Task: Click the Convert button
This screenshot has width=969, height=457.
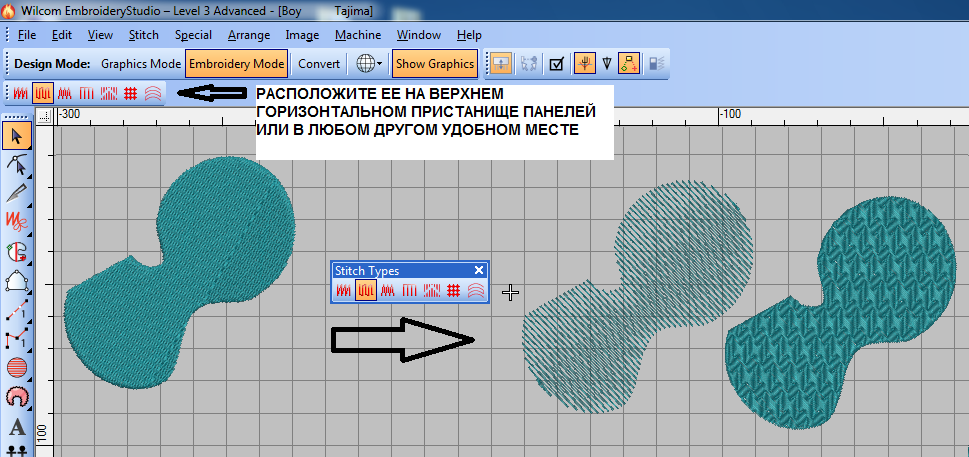Action: [x=319, y=64]
